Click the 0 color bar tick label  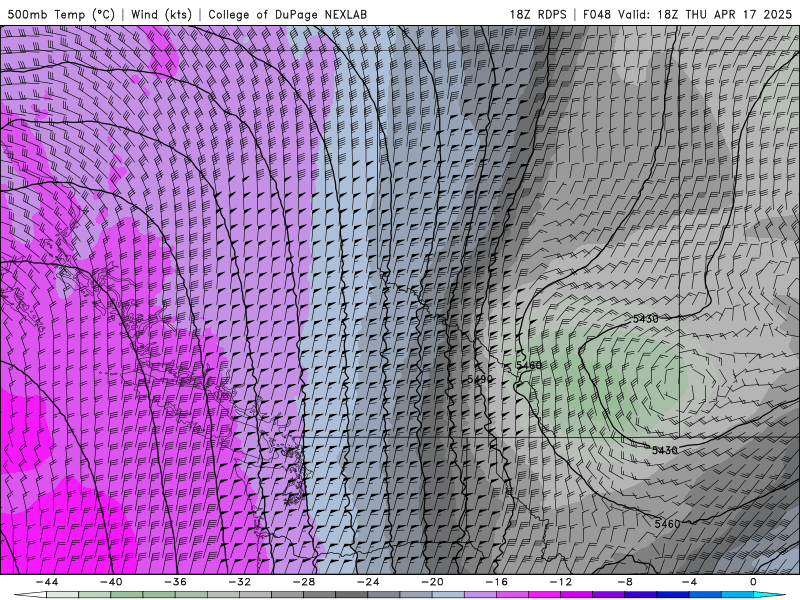click(x=753, y=582)
